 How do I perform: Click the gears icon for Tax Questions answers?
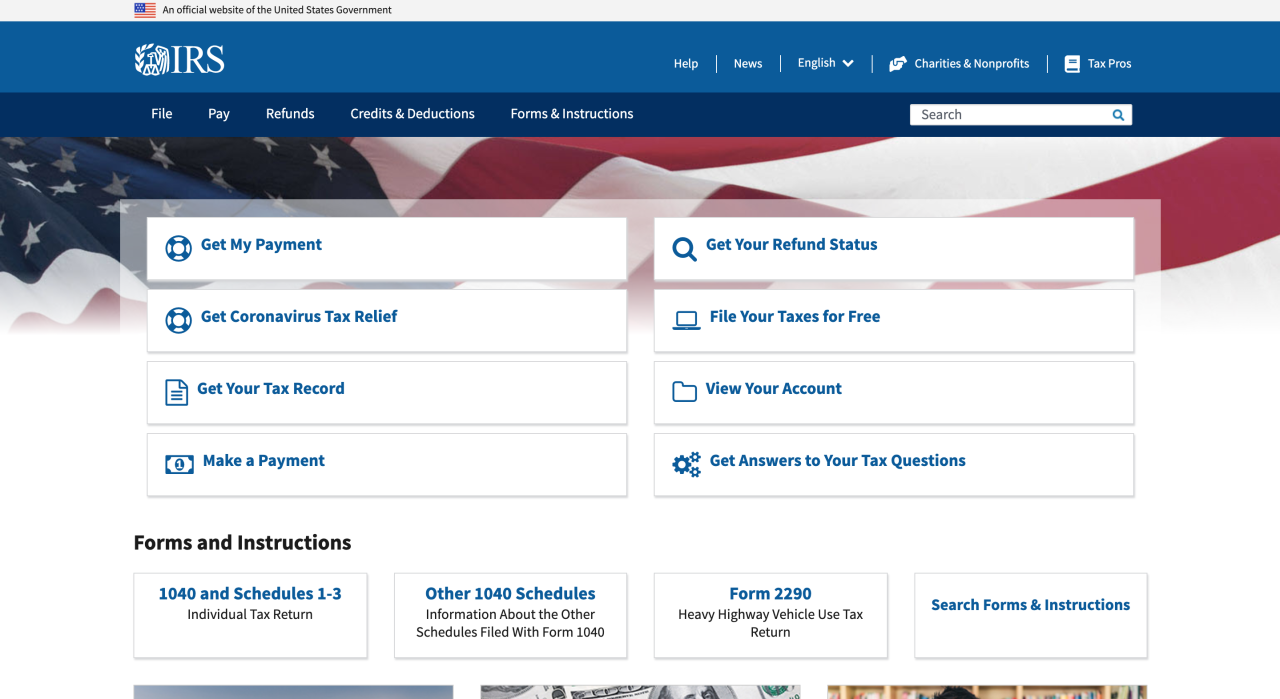[x=685, y=464]
